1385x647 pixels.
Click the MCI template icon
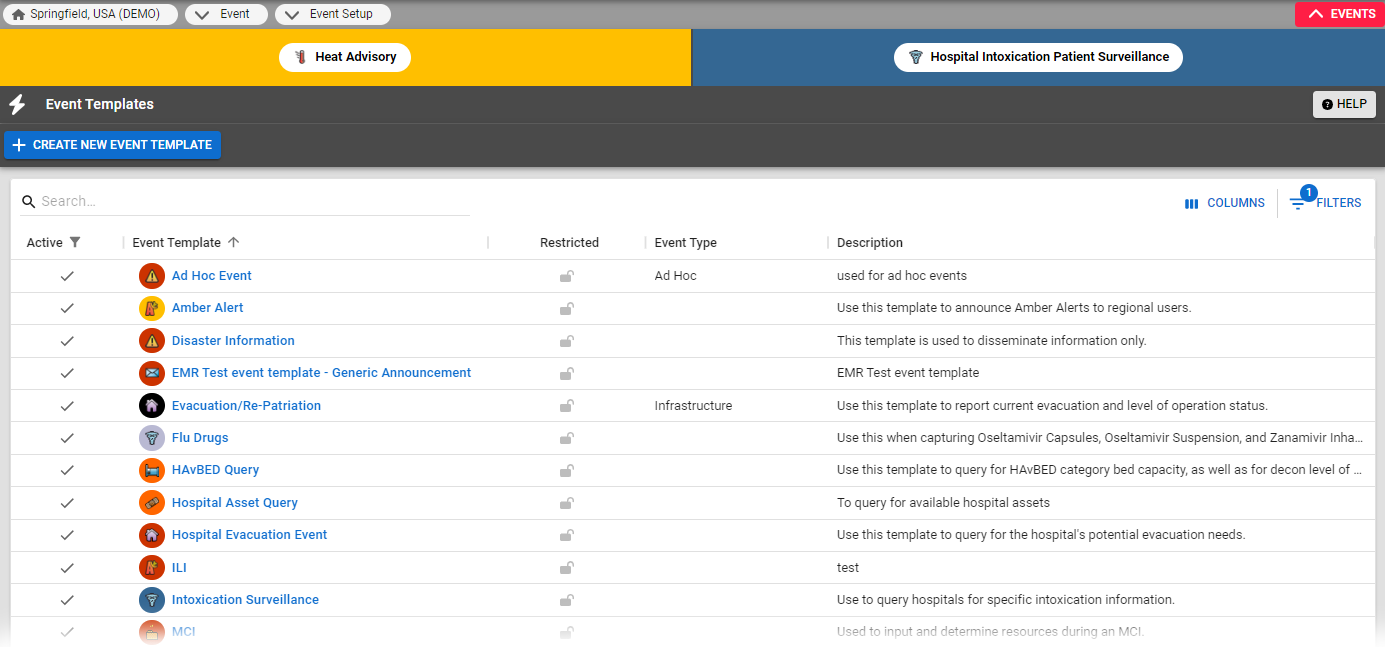point(151,632)
